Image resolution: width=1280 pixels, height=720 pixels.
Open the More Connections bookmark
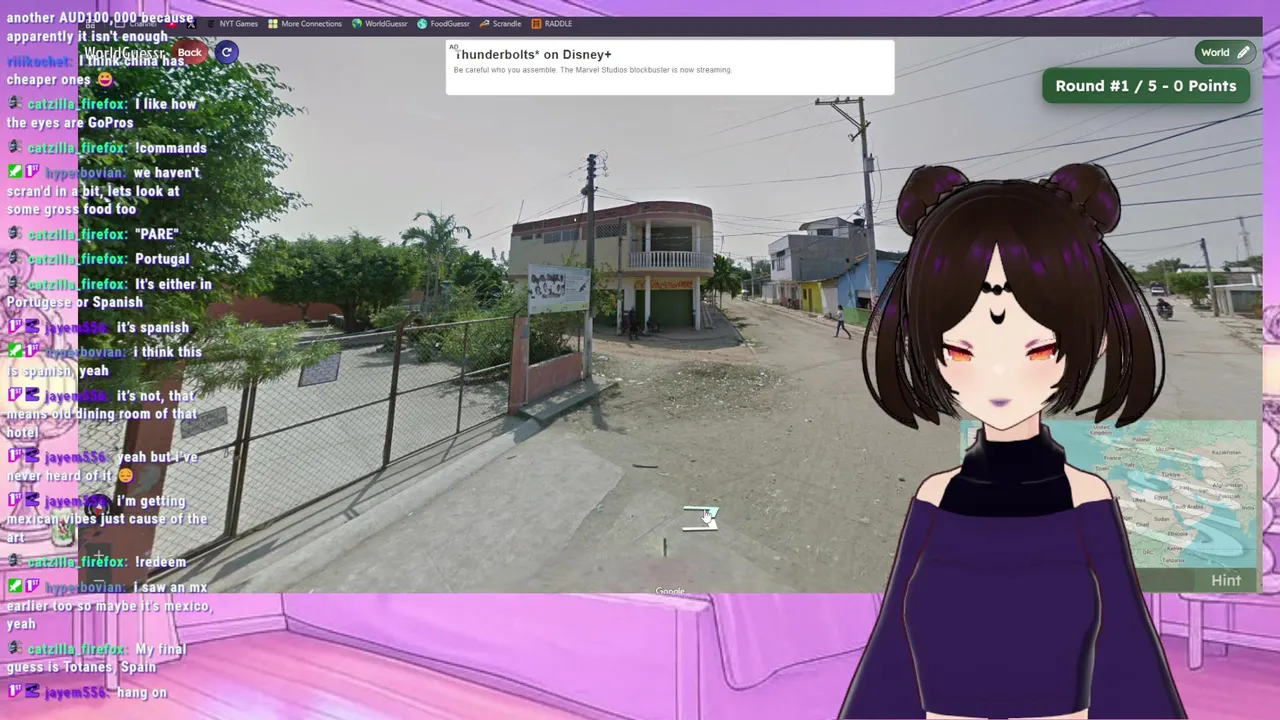coord(304,23)
